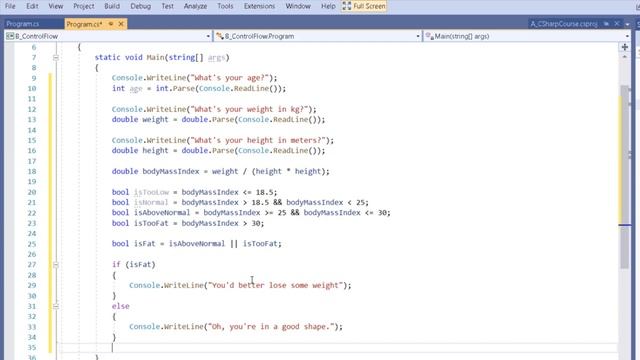This screenshot has width=640, height=360.
Task: Open the Test menu
Action: point(167,6)
